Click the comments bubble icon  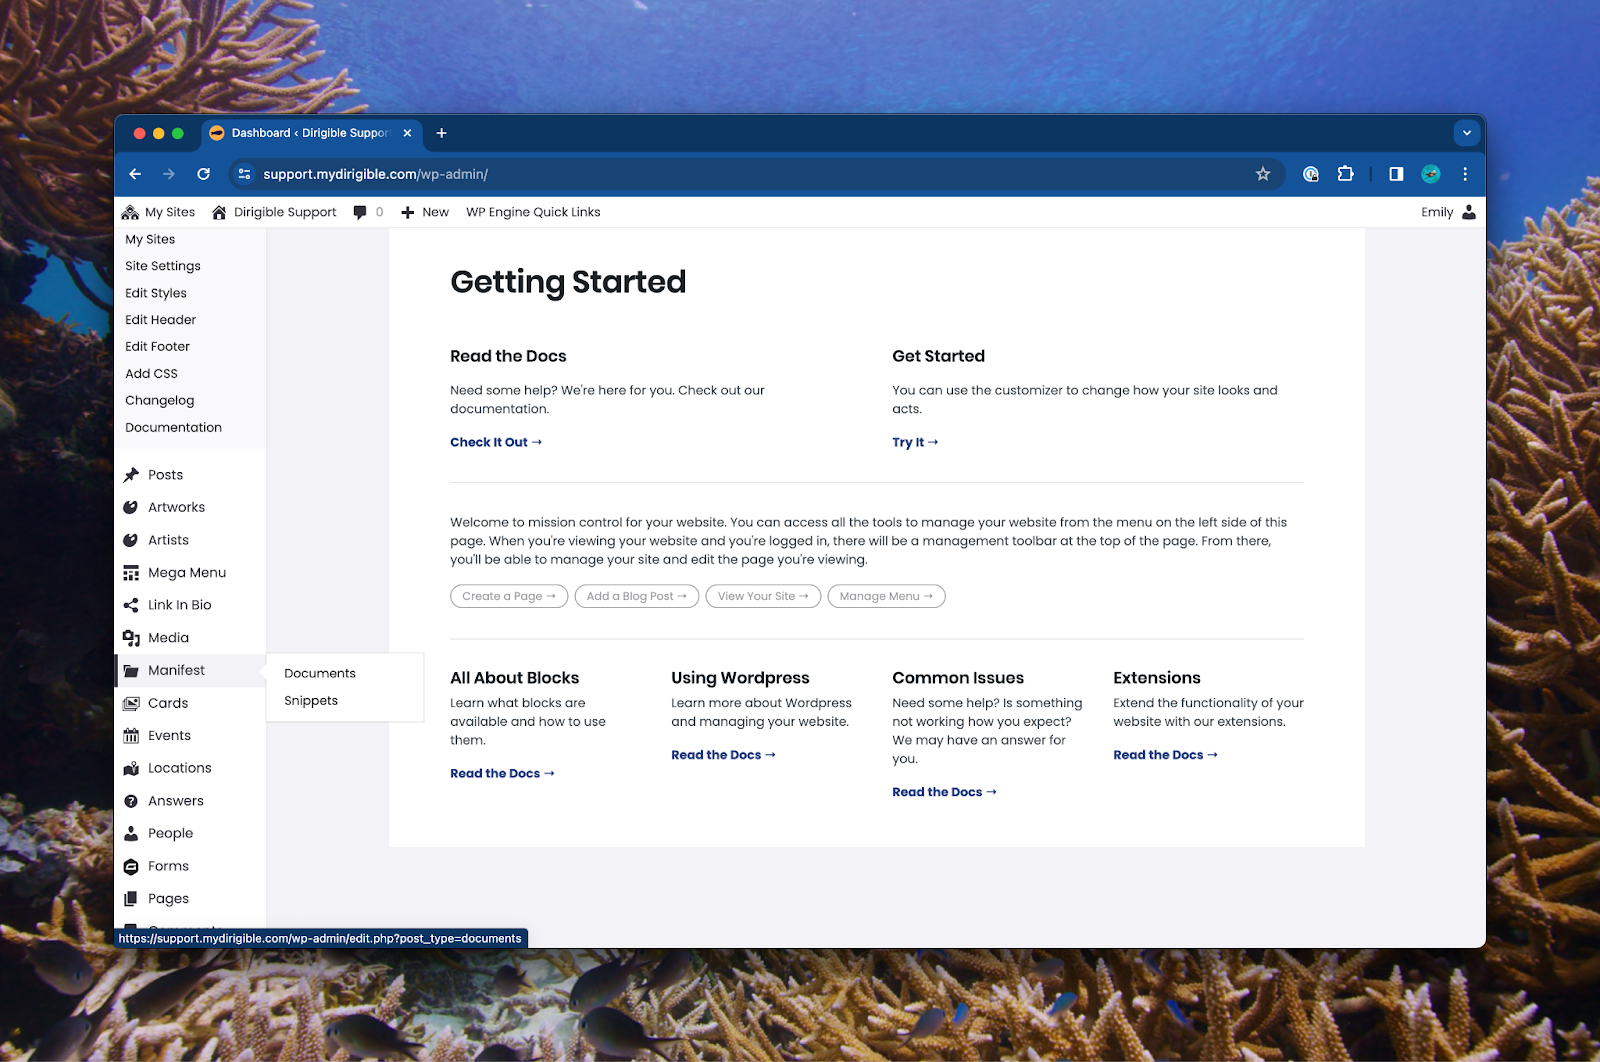(x=360, y=212)
